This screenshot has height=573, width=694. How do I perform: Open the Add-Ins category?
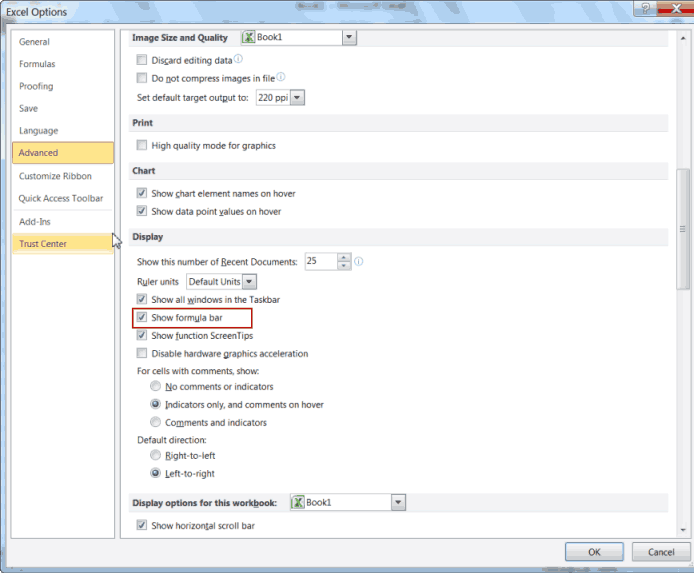tap(63, 222)
